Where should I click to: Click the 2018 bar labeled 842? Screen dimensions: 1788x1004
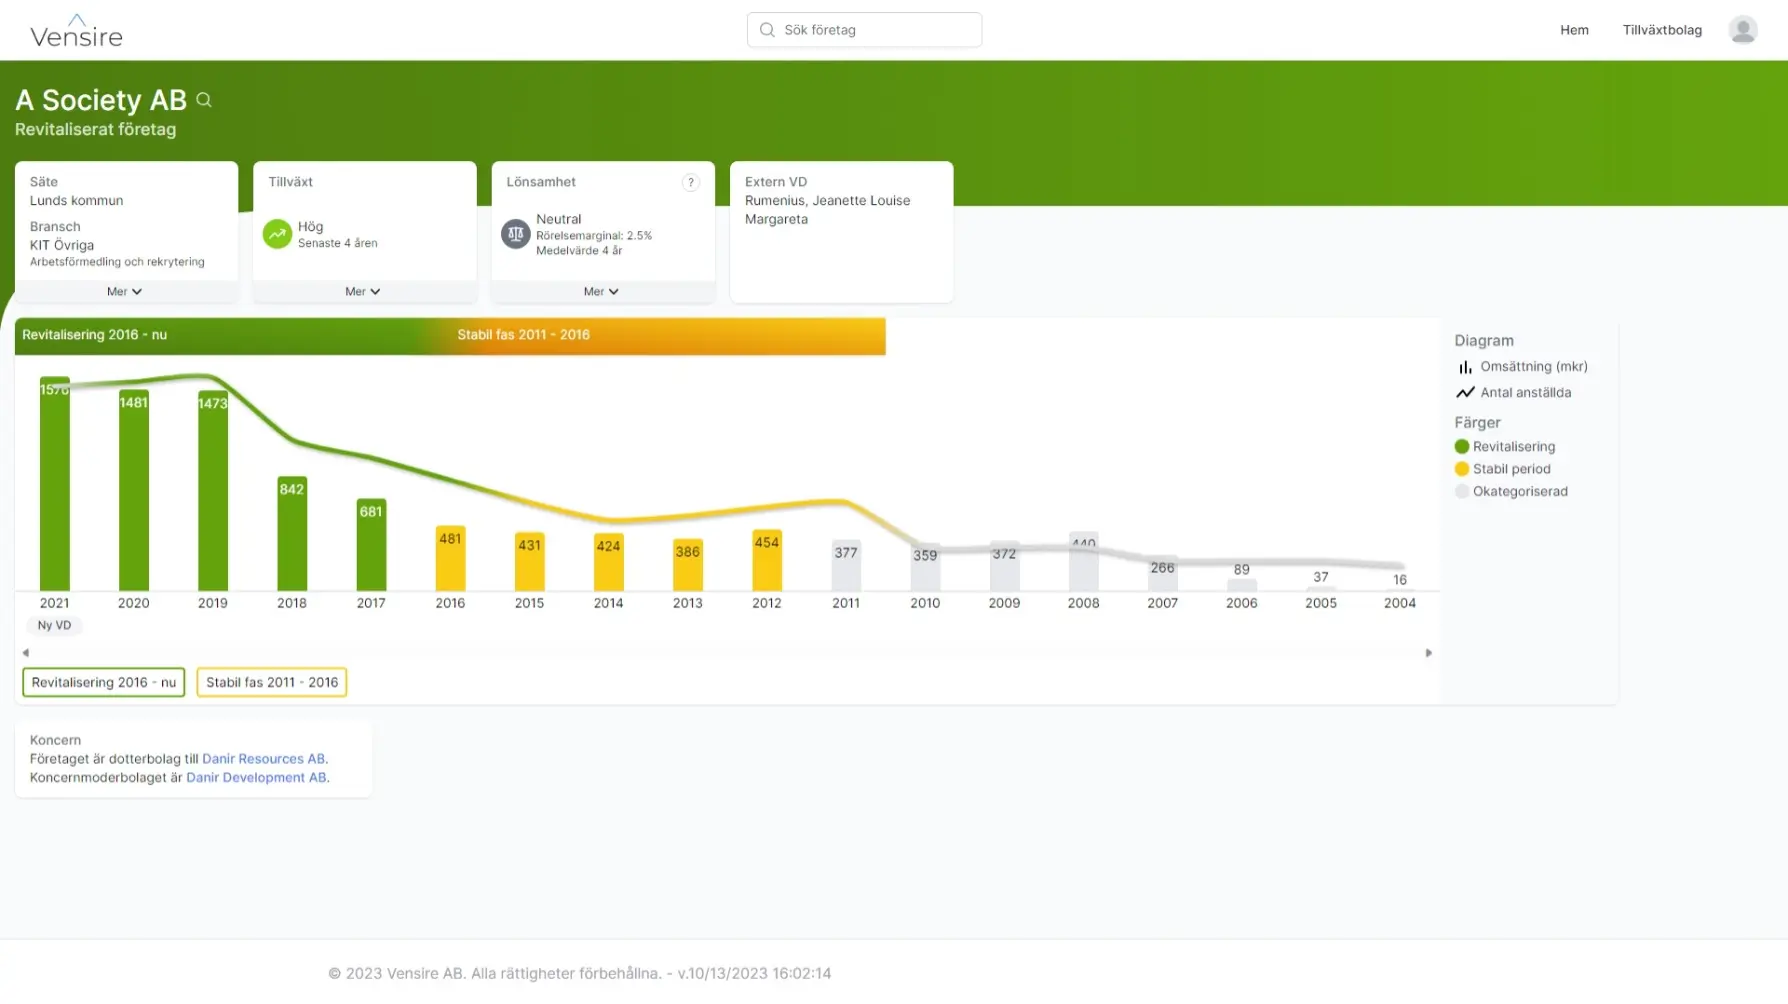[x=292, y=534]
